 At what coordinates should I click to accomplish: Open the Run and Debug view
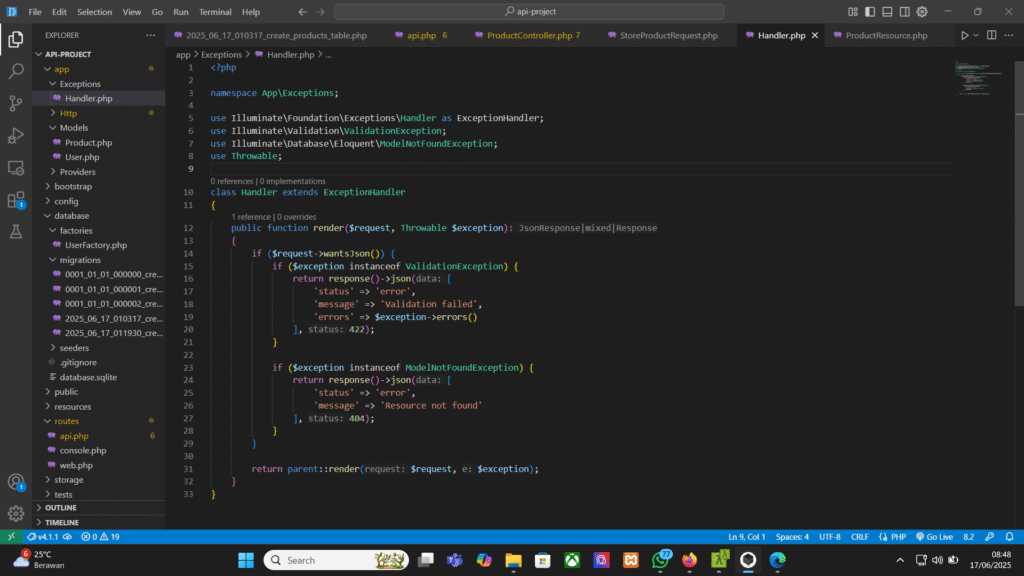tap(16, 135)
